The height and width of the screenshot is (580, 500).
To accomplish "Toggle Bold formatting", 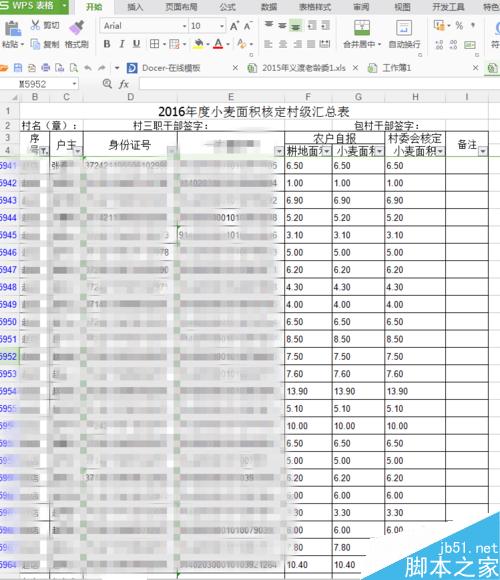I will [x=107, y=44].
